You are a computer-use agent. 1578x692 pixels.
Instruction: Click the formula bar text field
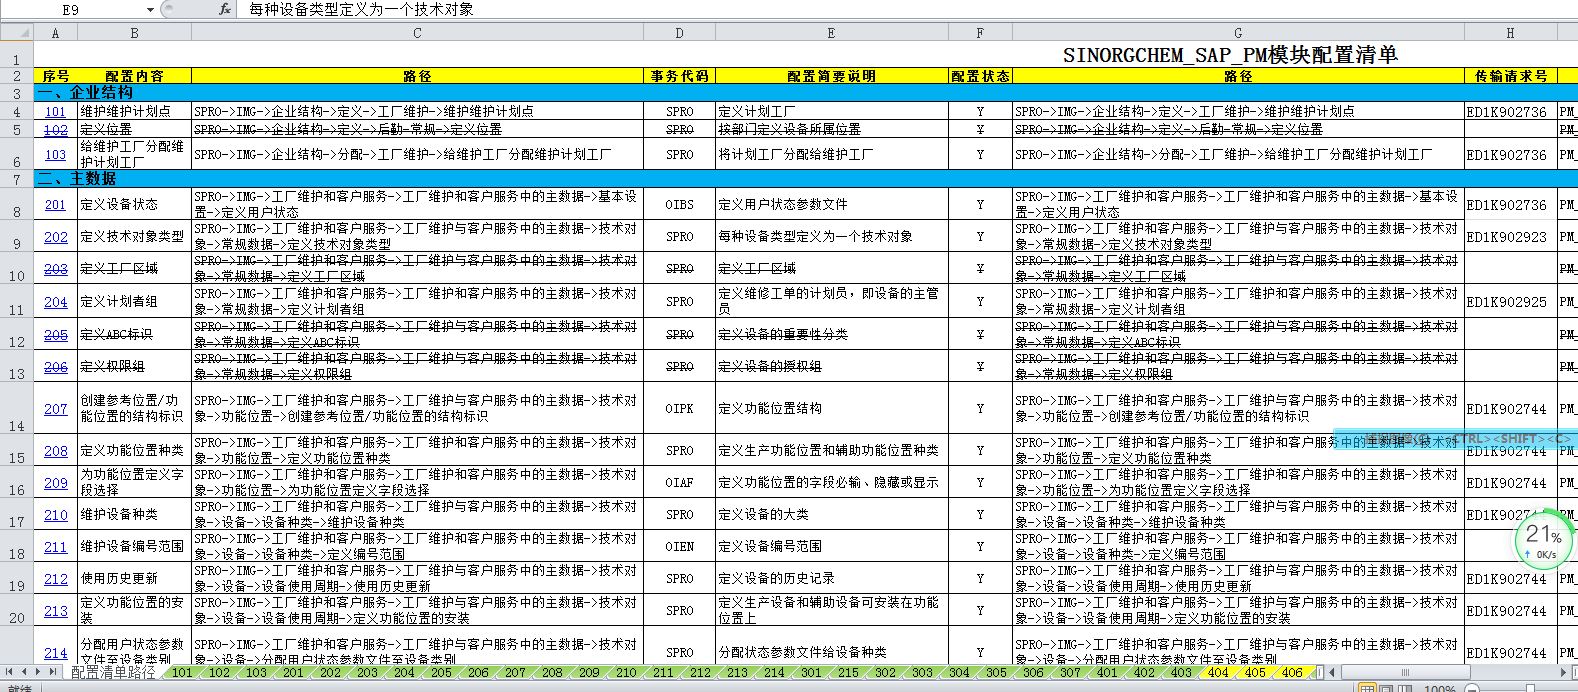pos(905,9)
